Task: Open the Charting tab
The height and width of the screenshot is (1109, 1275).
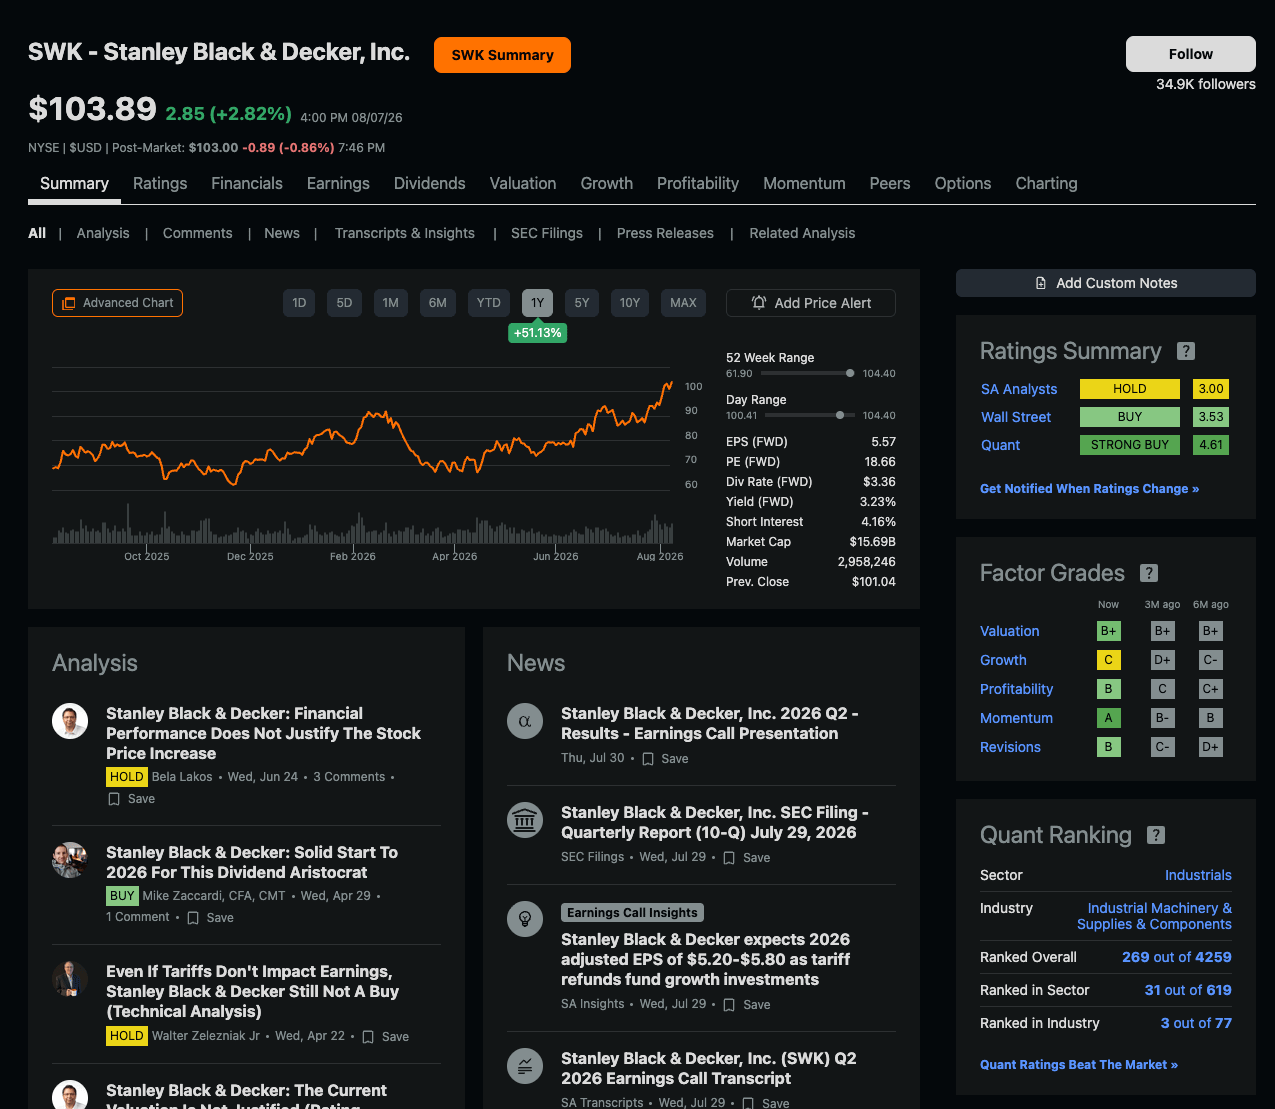Action: pos(1046,184)
